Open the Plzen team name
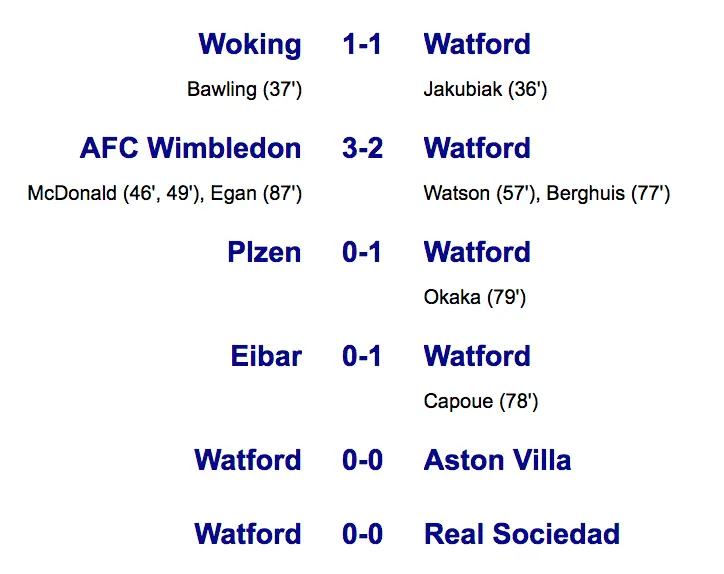Viewport: 724px width, 574px height. click(264, 253)
